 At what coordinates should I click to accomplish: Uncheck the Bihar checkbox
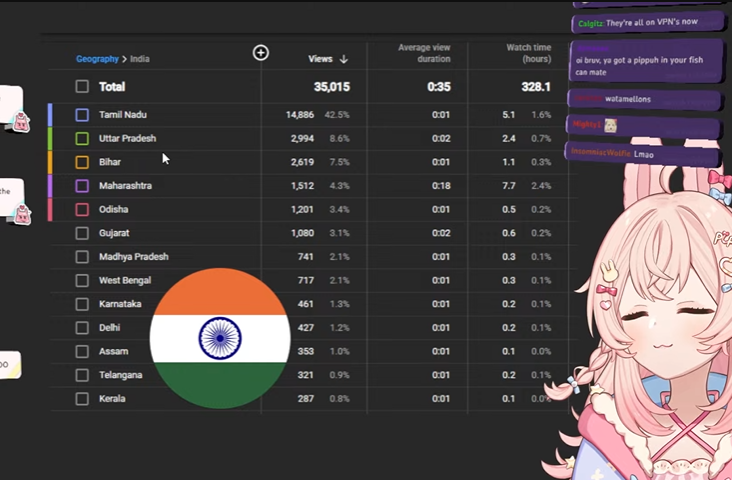click(x=82, y=162)
